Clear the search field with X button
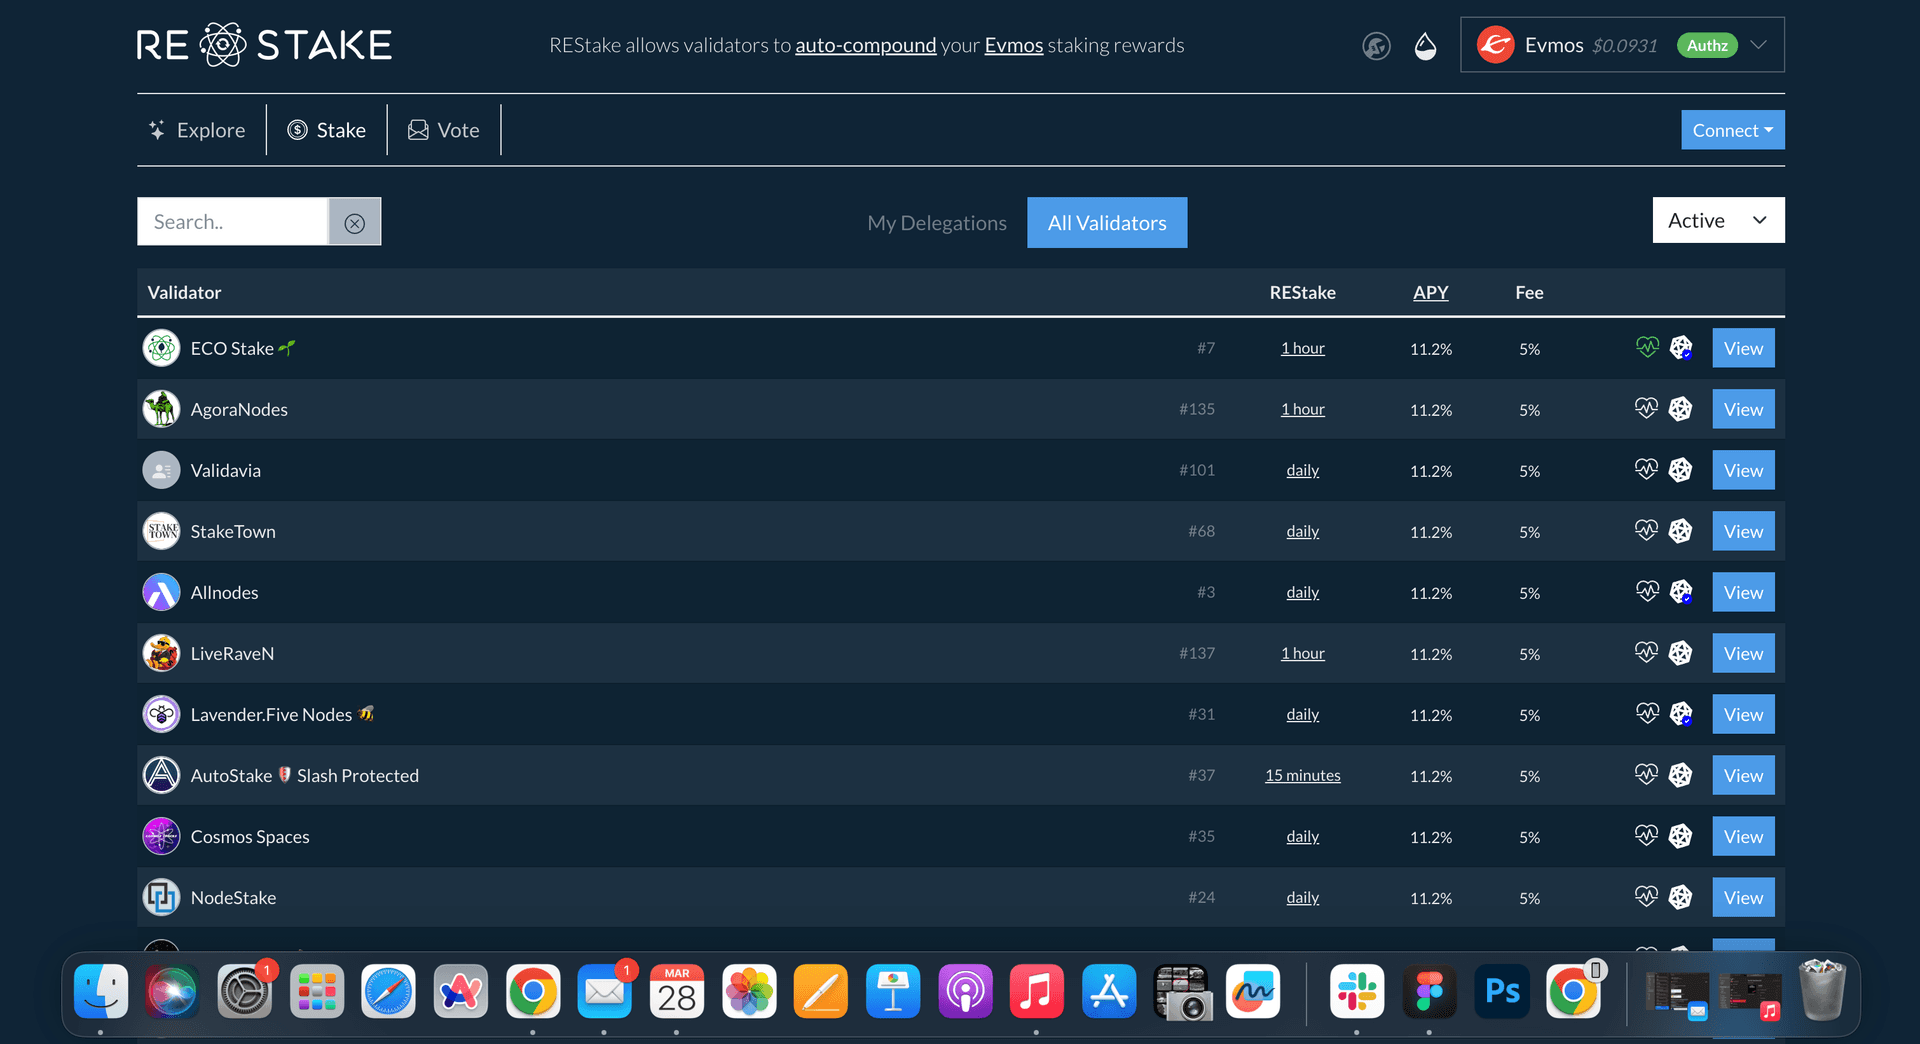 coord(355,222)
